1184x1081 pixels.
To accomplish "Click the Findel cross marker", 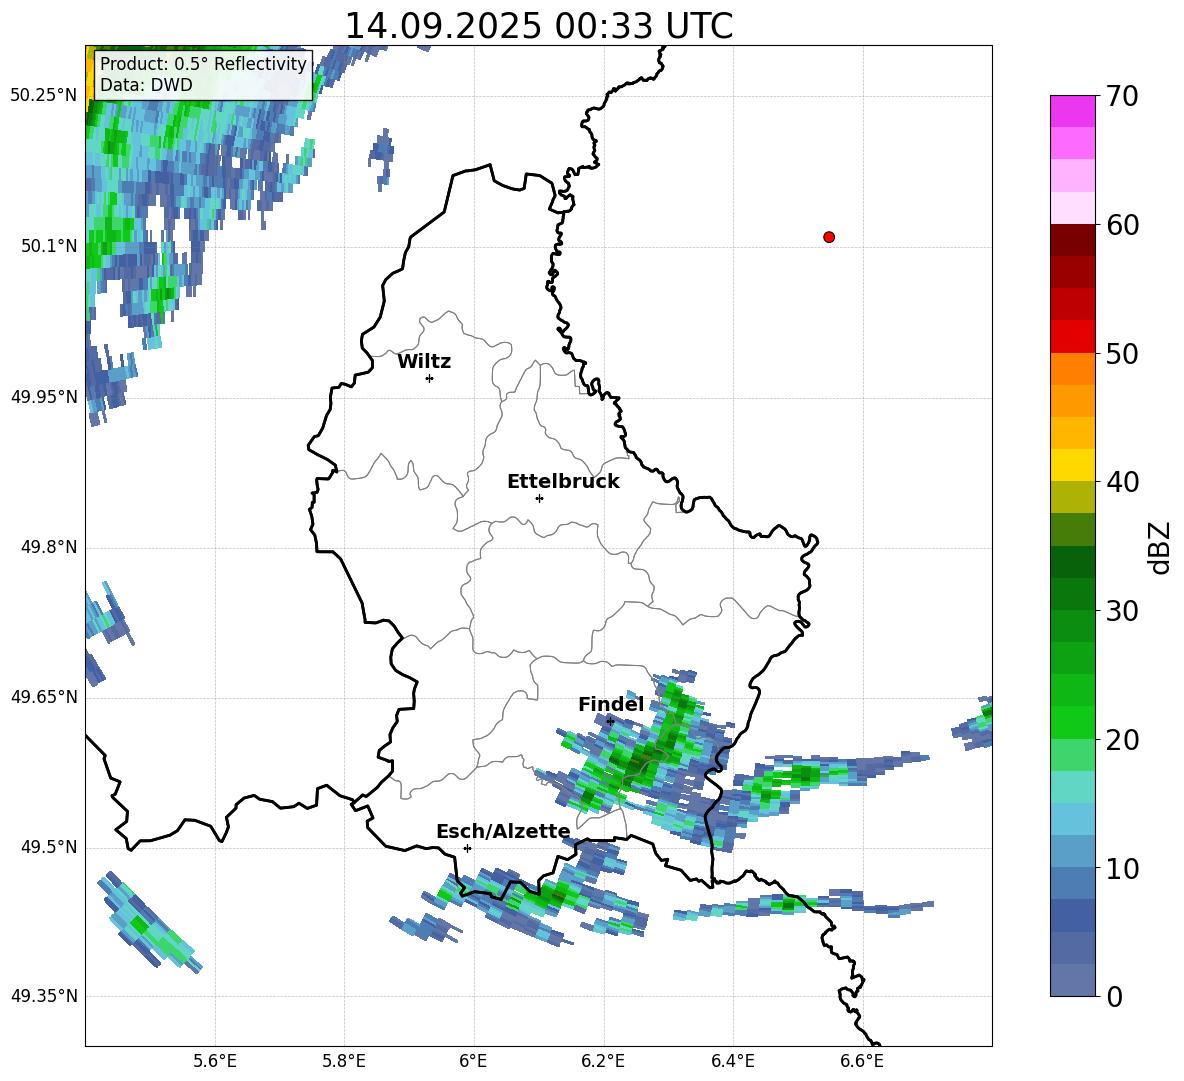I will pos(610,722).
